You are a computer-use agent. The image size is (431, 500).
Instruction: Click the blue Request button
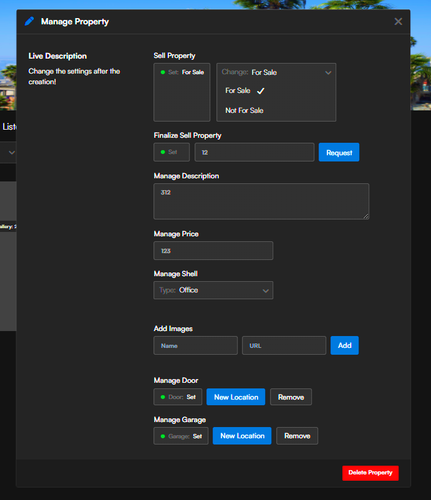tap(339, 152)
